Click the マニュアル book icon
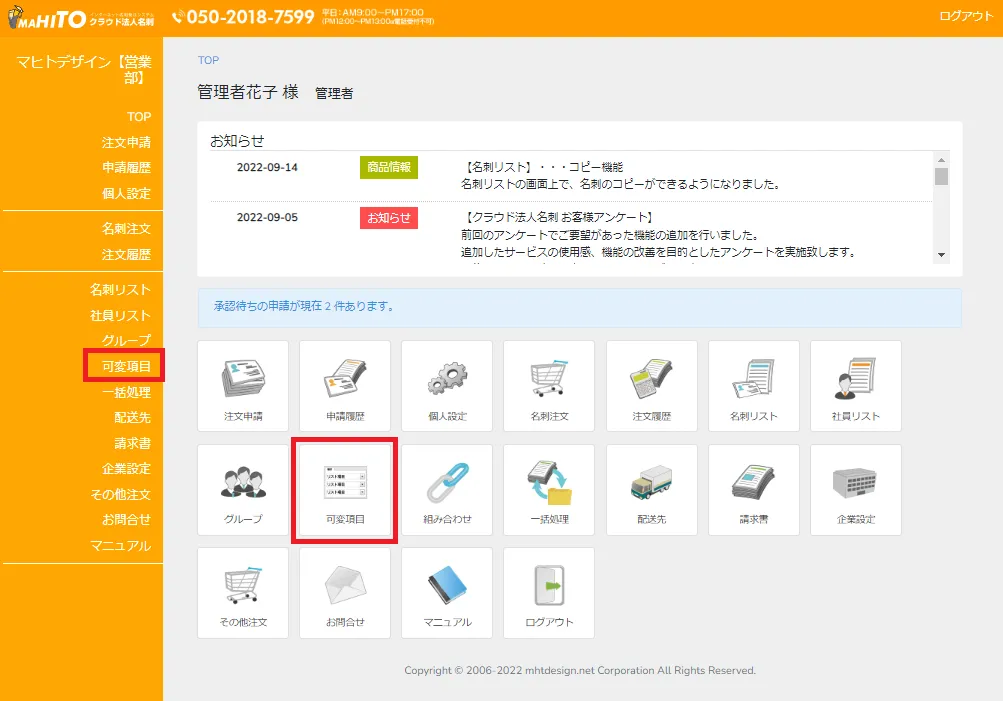The image size is (1003, 701). click(x=447, y=592)
